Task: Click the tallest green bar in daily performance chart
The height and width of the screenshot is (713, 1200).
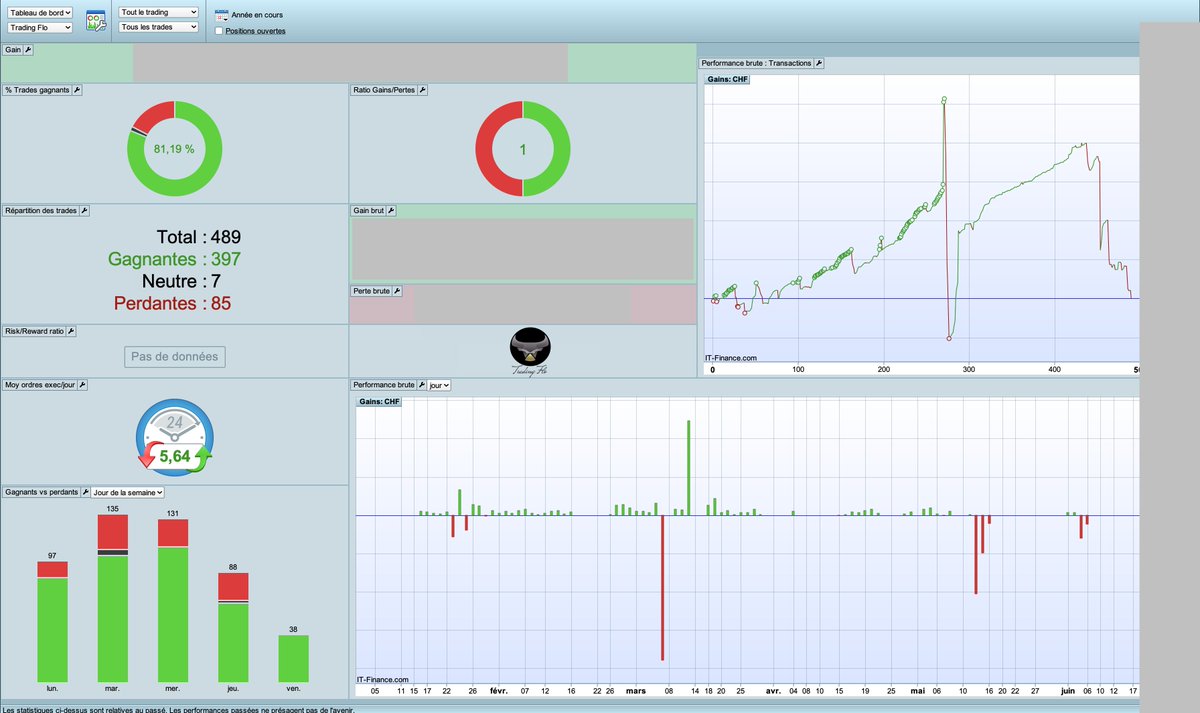Action: (689, 468)
